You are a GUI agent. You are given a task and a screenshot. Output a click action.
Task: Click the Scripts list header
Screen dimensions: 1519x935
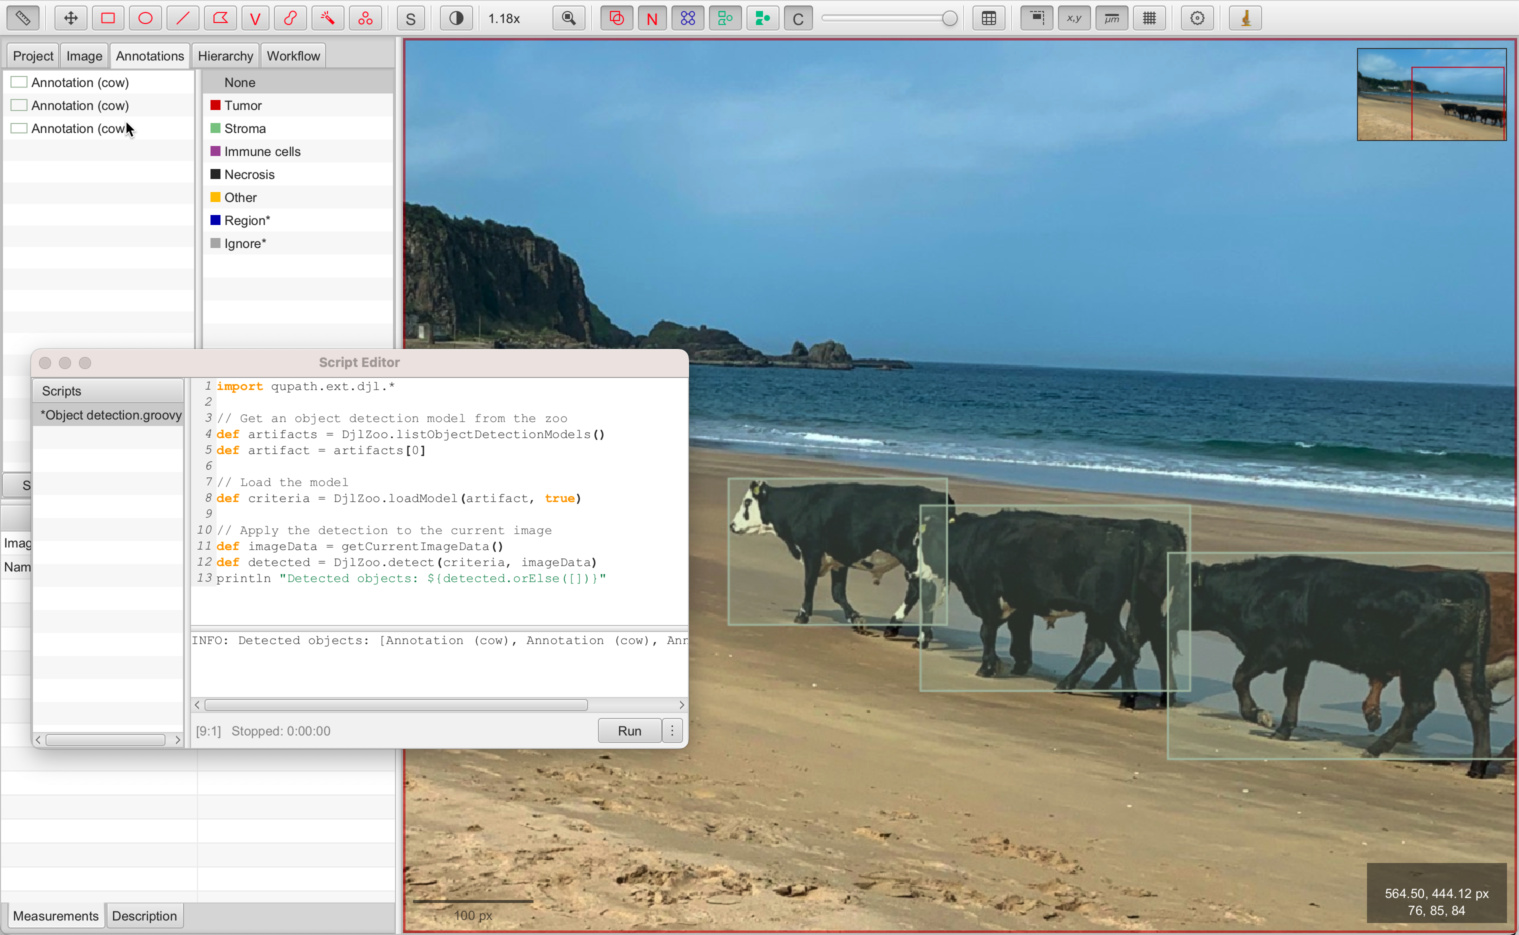pyautogui.click(x=109, y=391)
